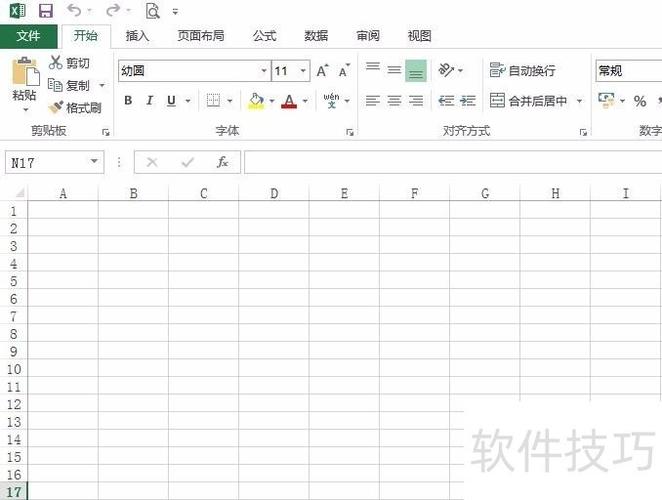Undo the last action

click(74, 10)
